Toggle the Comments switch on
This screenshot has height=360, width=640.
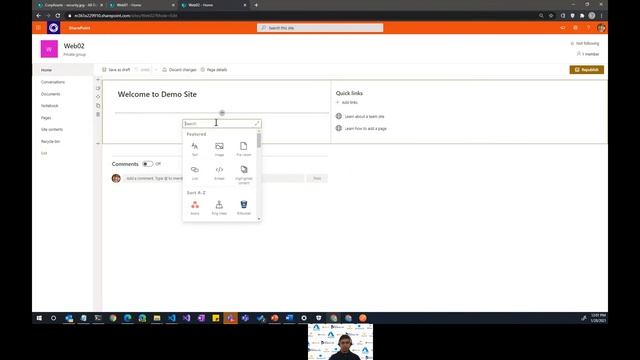147,164
